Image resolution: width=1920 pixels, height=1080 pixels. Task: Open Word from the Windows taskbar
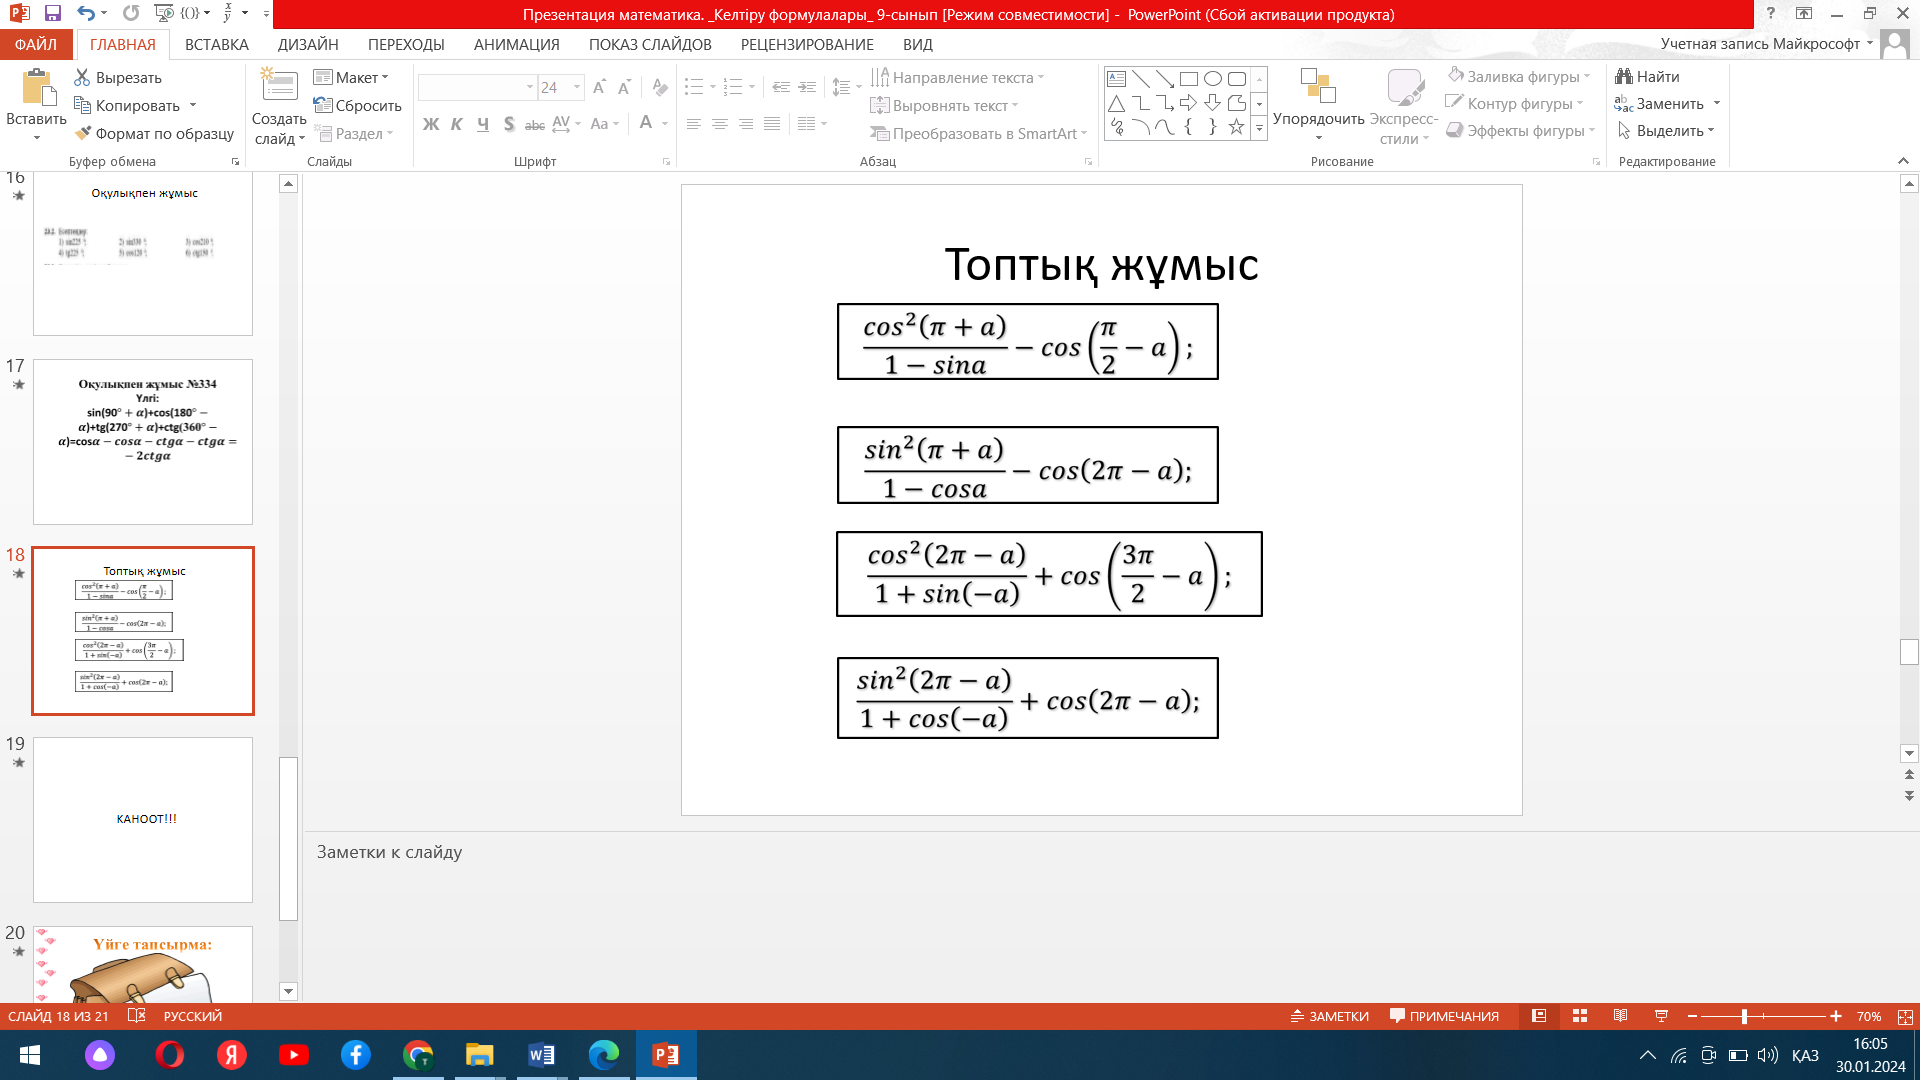pos(541,1055)
